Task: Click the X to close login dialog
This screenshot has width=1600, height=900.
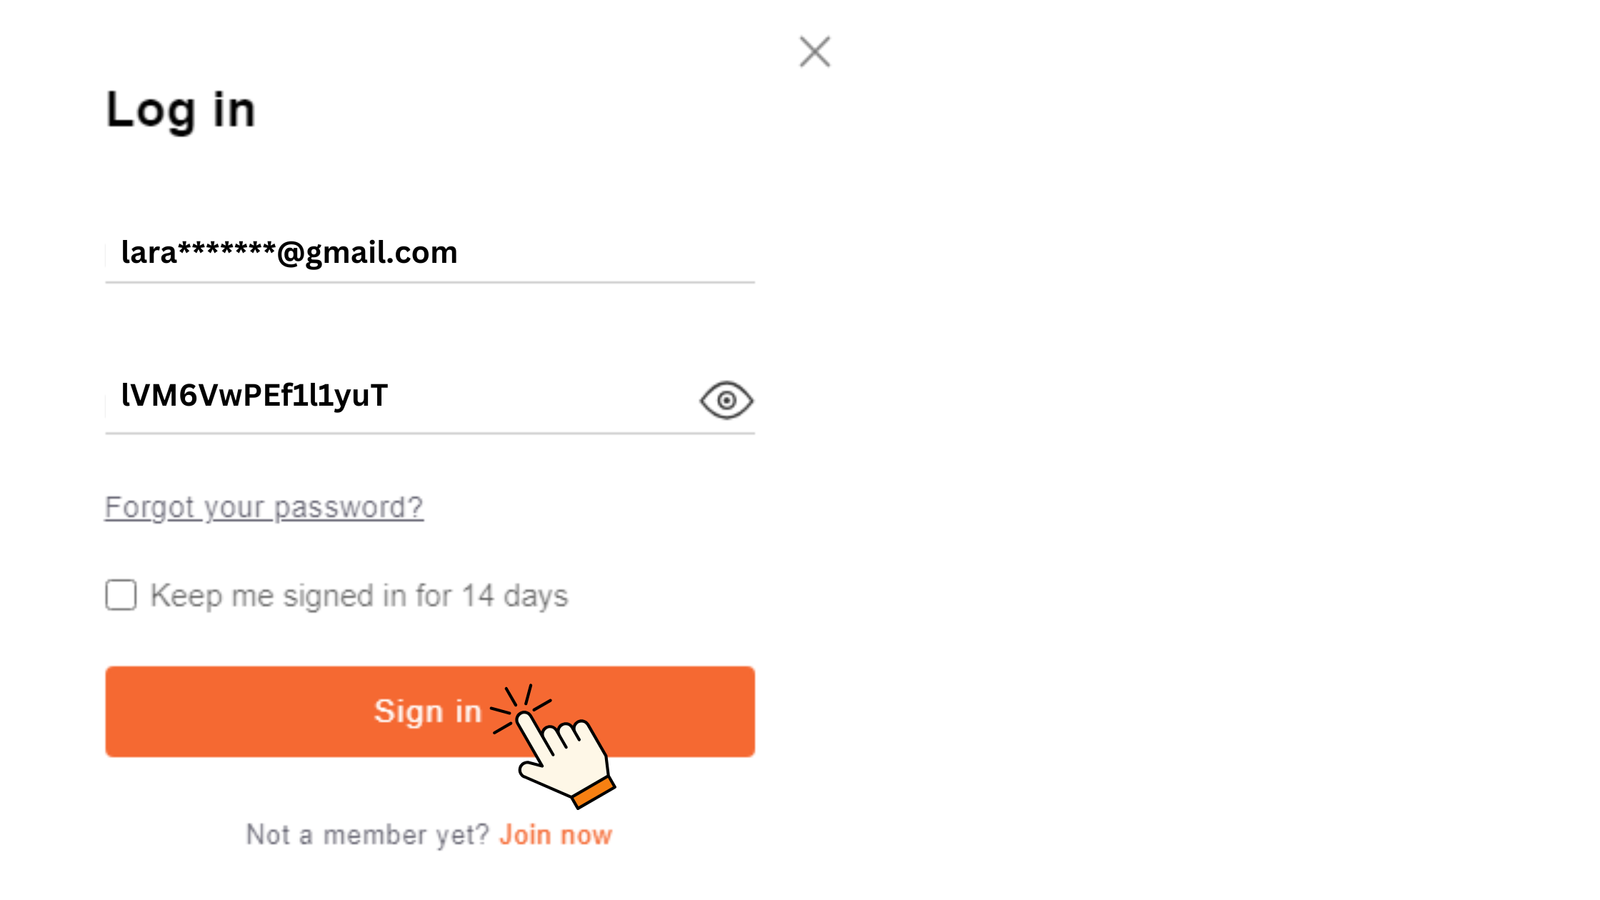Action: coord(813,51)
